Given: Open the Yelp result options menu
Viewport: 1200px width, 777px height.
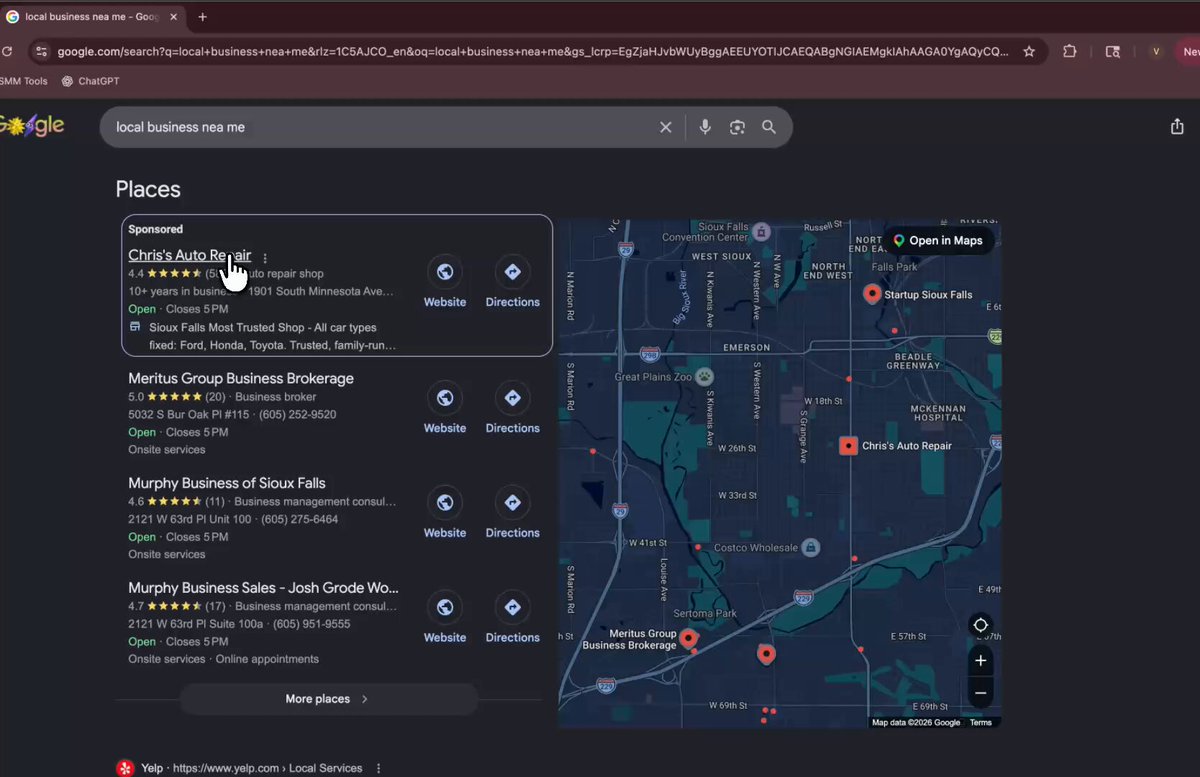Looking at the screenshot, I should (378, 768).
